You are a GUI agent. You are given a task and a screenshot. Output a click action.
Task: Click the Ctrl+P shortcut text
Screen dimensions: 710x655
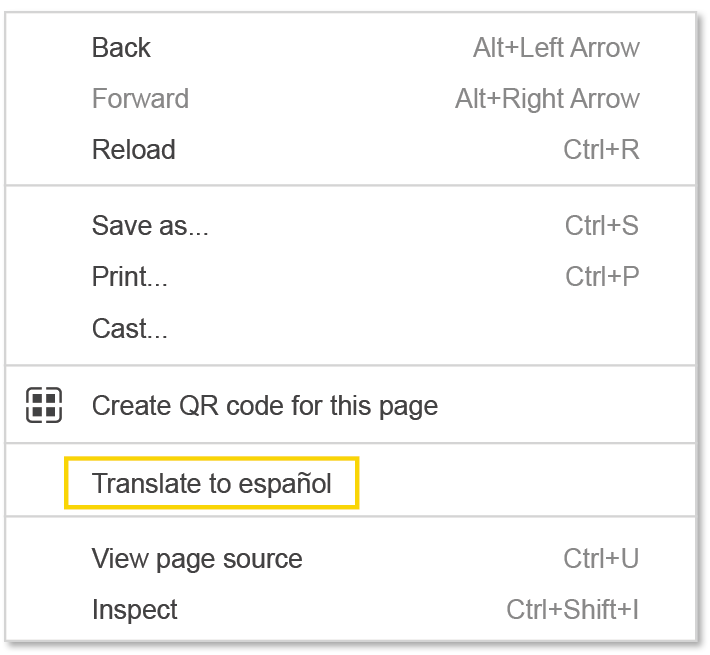(601, 277)
